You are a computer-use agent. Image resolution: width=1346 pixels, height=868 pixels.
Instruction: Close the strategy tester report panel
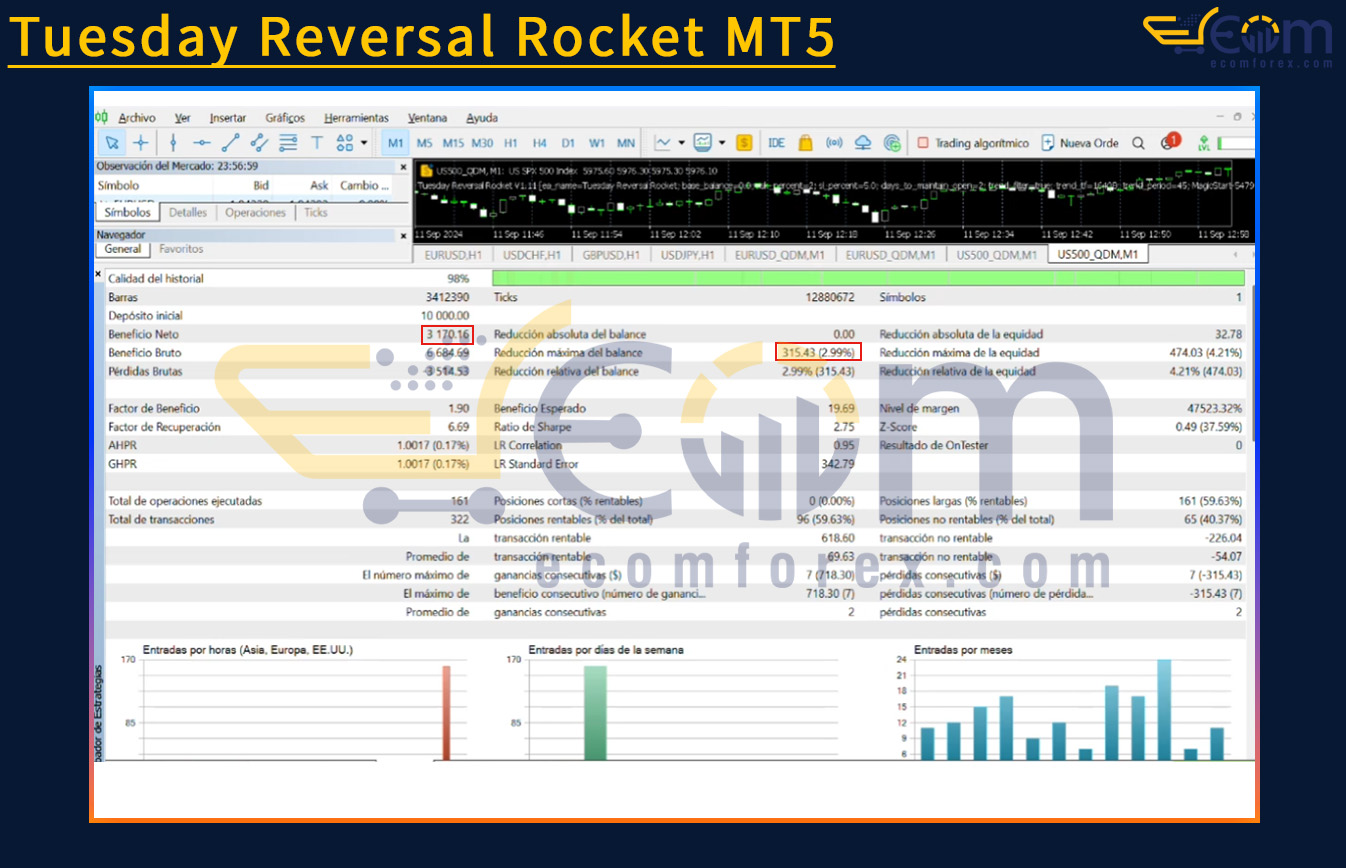pyautogui.click(x=98, y=274)
